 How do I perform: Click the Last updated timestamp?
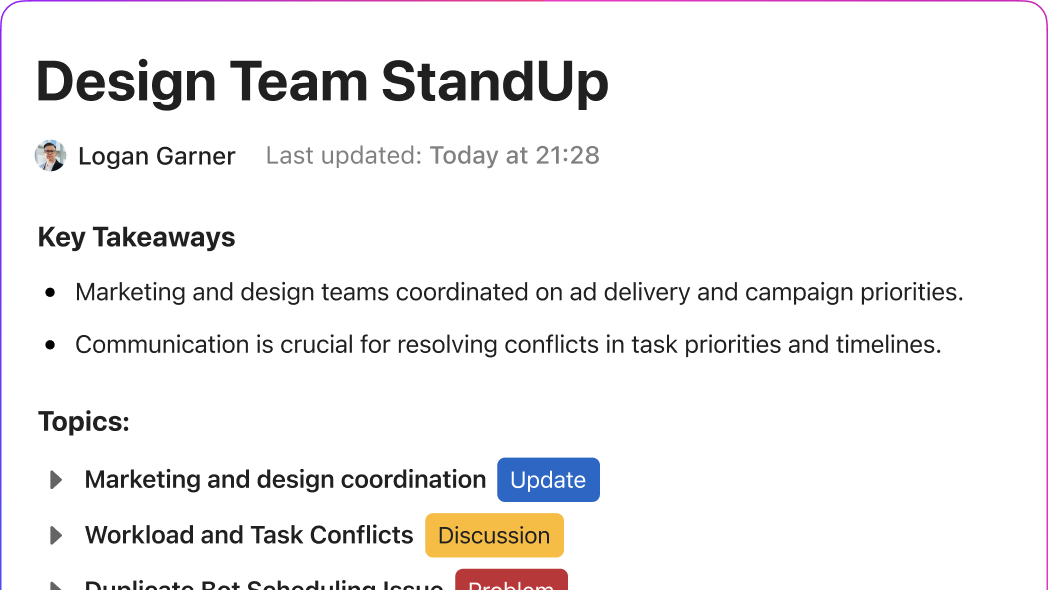coord(432,156)
